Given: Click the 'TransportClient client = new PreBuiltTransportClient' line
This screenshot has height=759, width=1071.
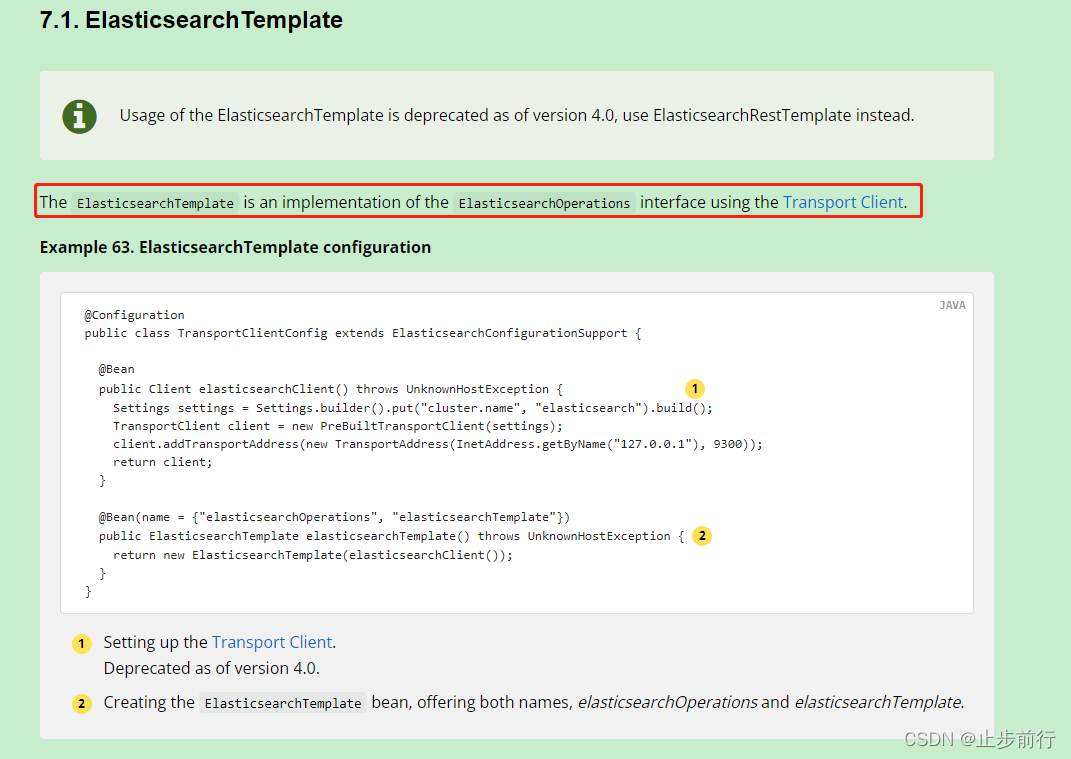Looking at the screenshot, I should (338, 426).
